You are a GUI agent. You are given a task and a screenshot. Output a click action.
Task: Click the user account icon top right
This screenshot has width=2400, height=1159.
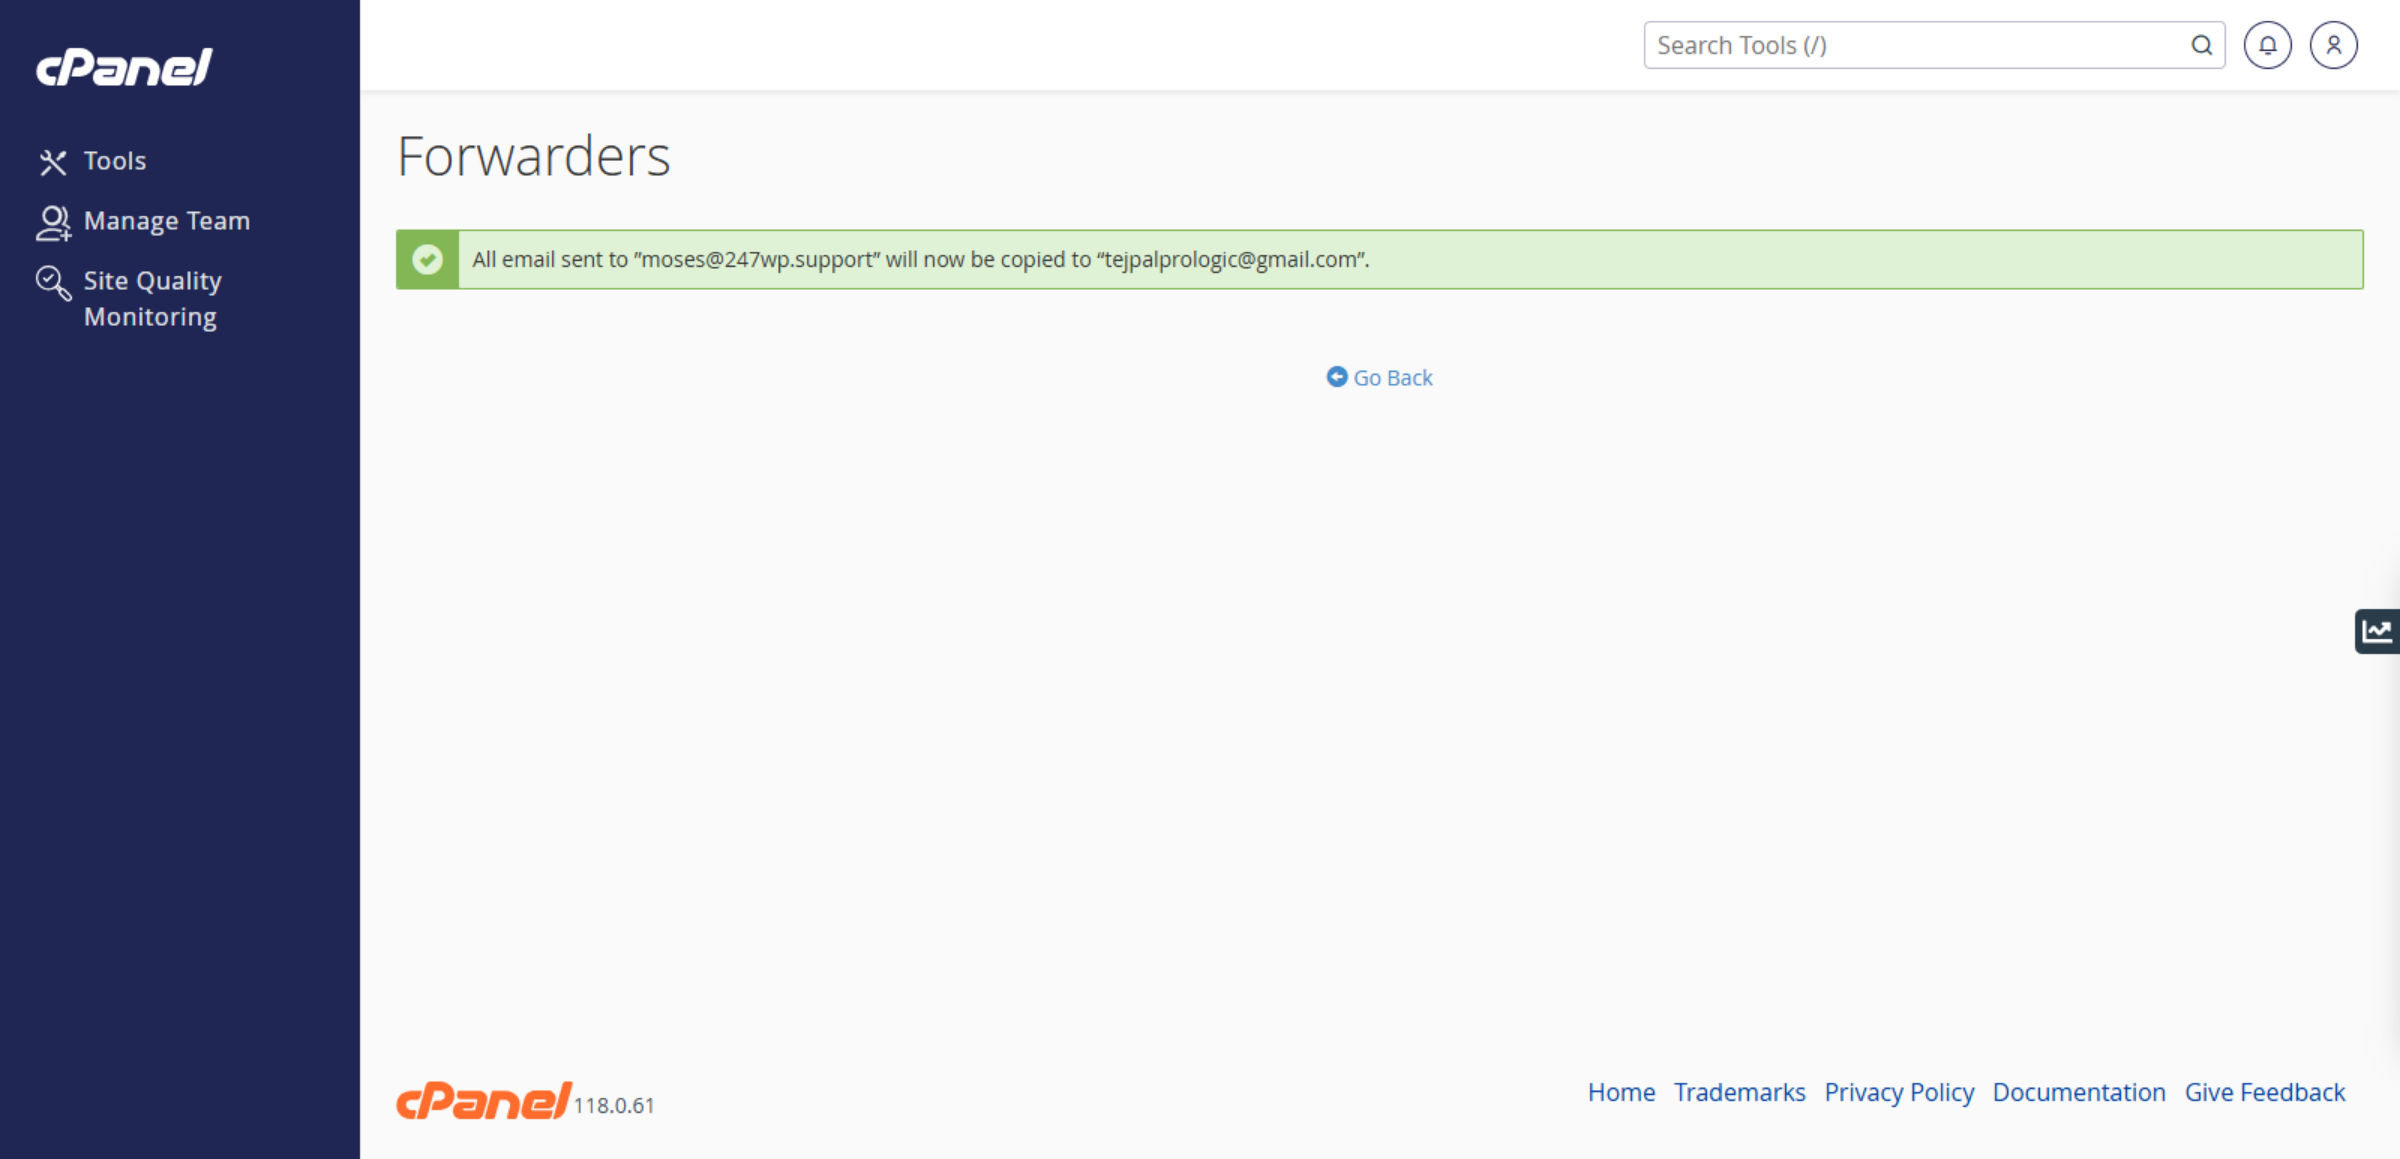pos(2332,44)
